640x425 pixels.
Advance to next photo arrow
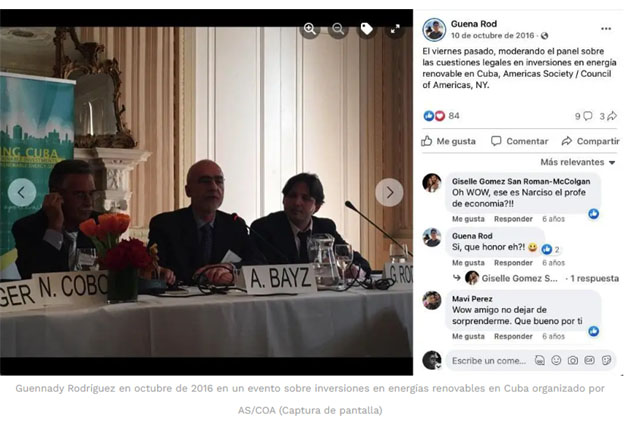(x=389, y=192)
